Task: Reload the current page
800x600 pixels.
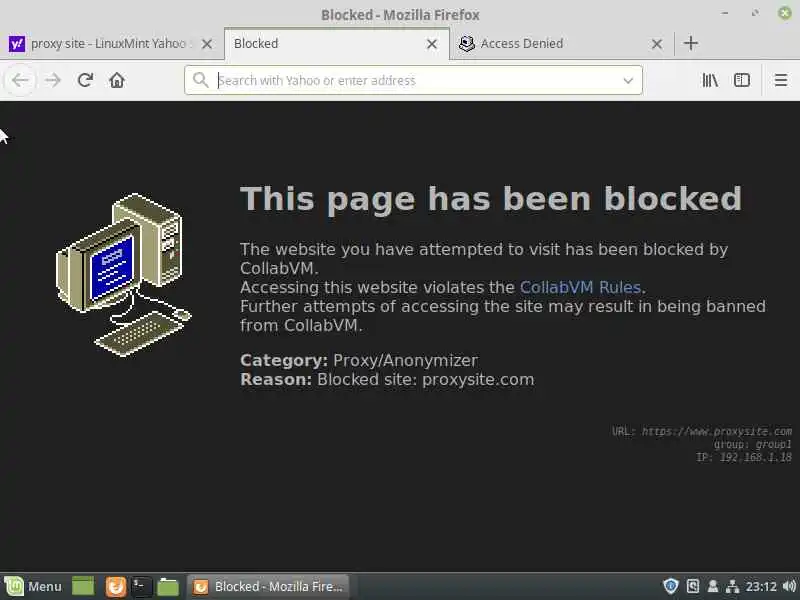Action: tap(85, 80)
